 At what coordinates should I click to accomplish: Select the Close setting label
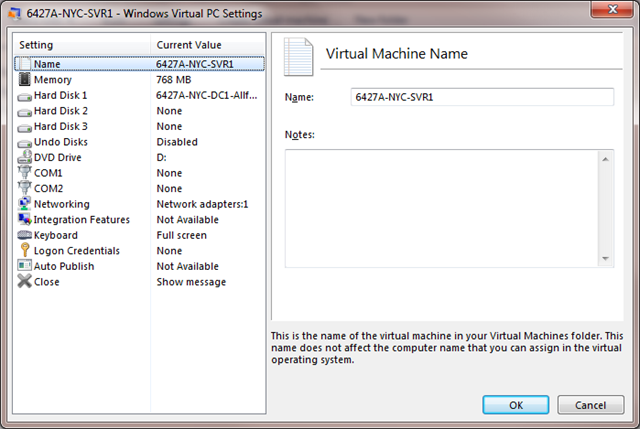(47, 282)
